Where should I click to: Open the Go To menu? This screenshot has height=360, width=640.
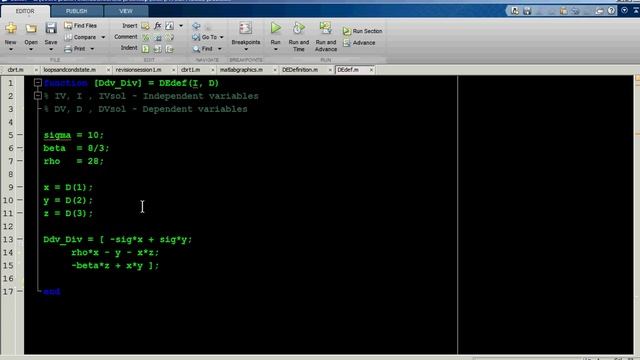[209, 37]
